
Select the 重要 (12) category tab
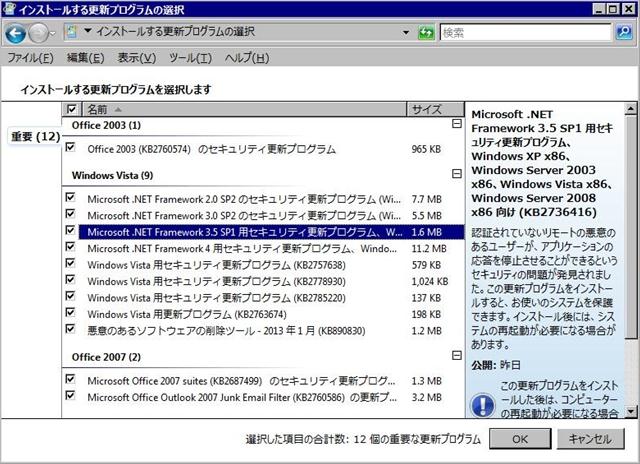[x=35, y=136]
